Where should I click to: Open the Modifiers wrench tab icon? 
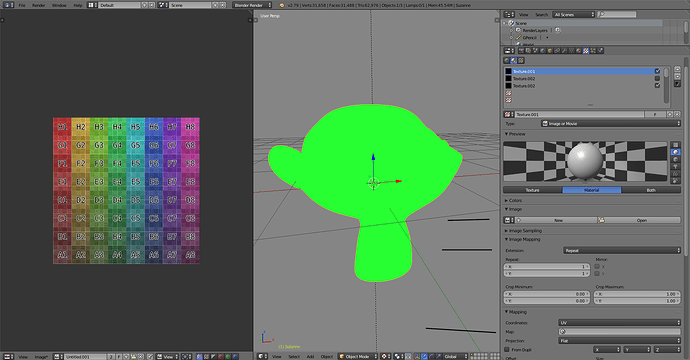[x=564, y=51]
